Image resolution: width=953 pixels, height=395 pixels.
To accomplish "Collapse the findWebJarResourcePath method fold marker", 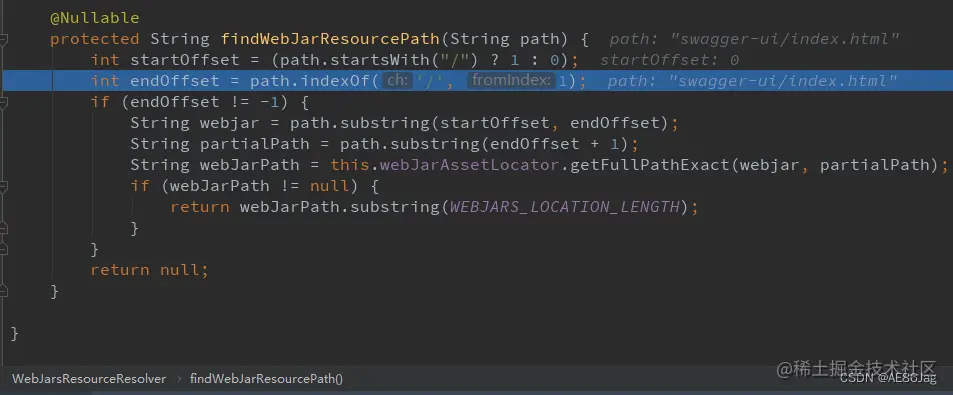I will coord(4,40).
